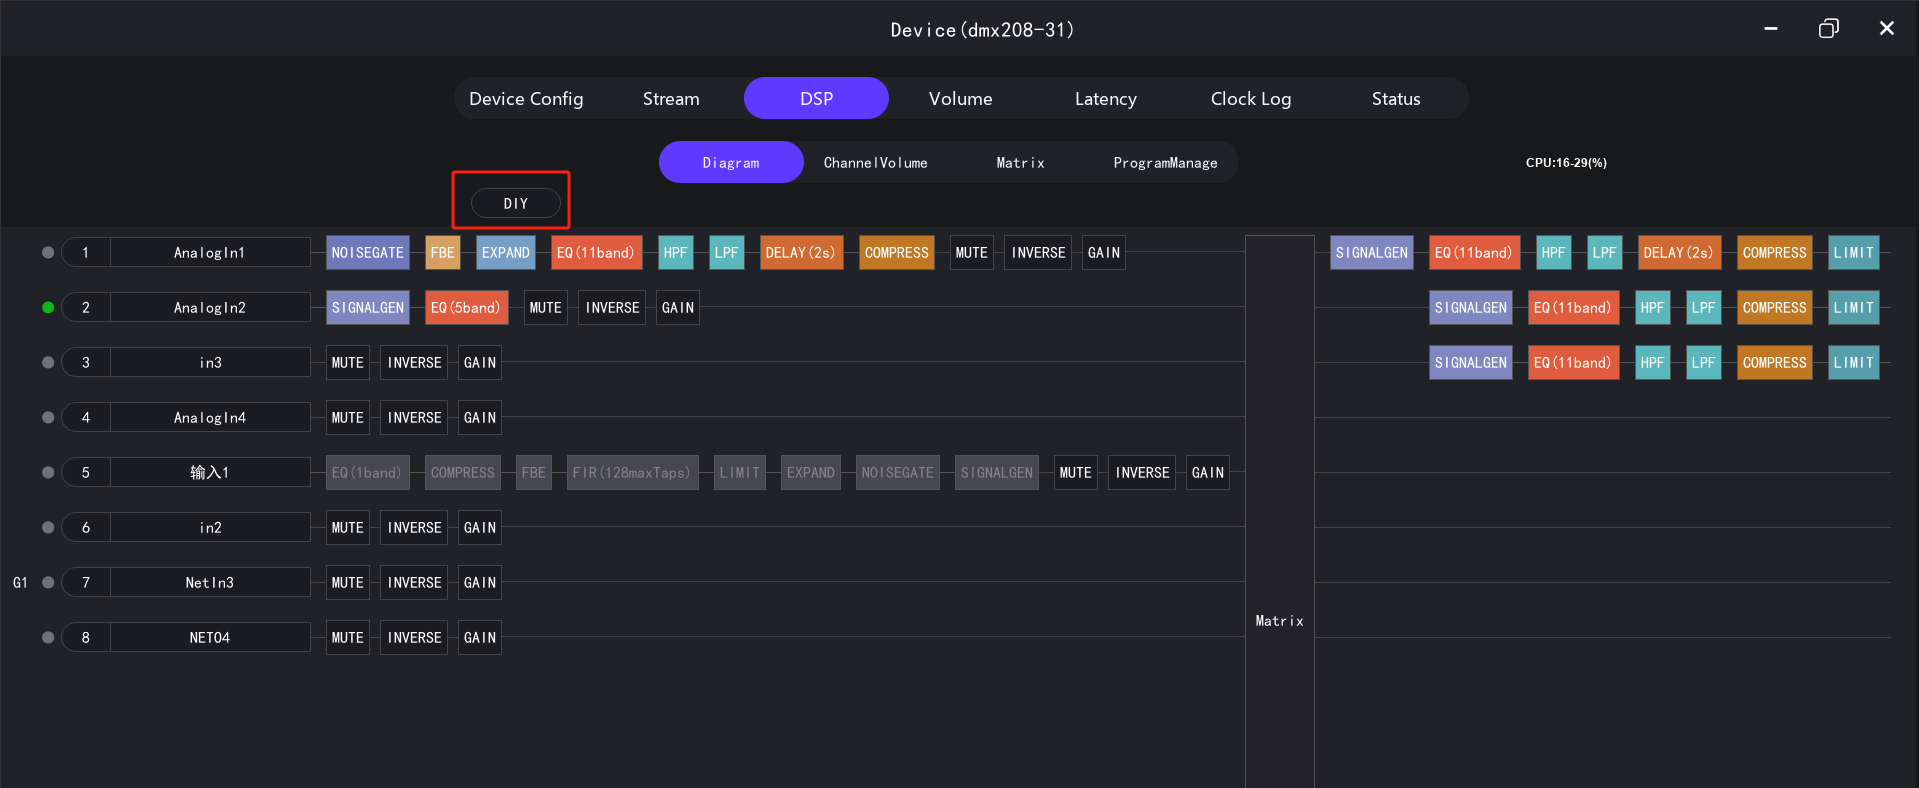Image resolution: width=1919 pixels, height=788 pixels.
Task: Click CPU:16-29(%) usage readout
Action: [x=1566, y=162]
